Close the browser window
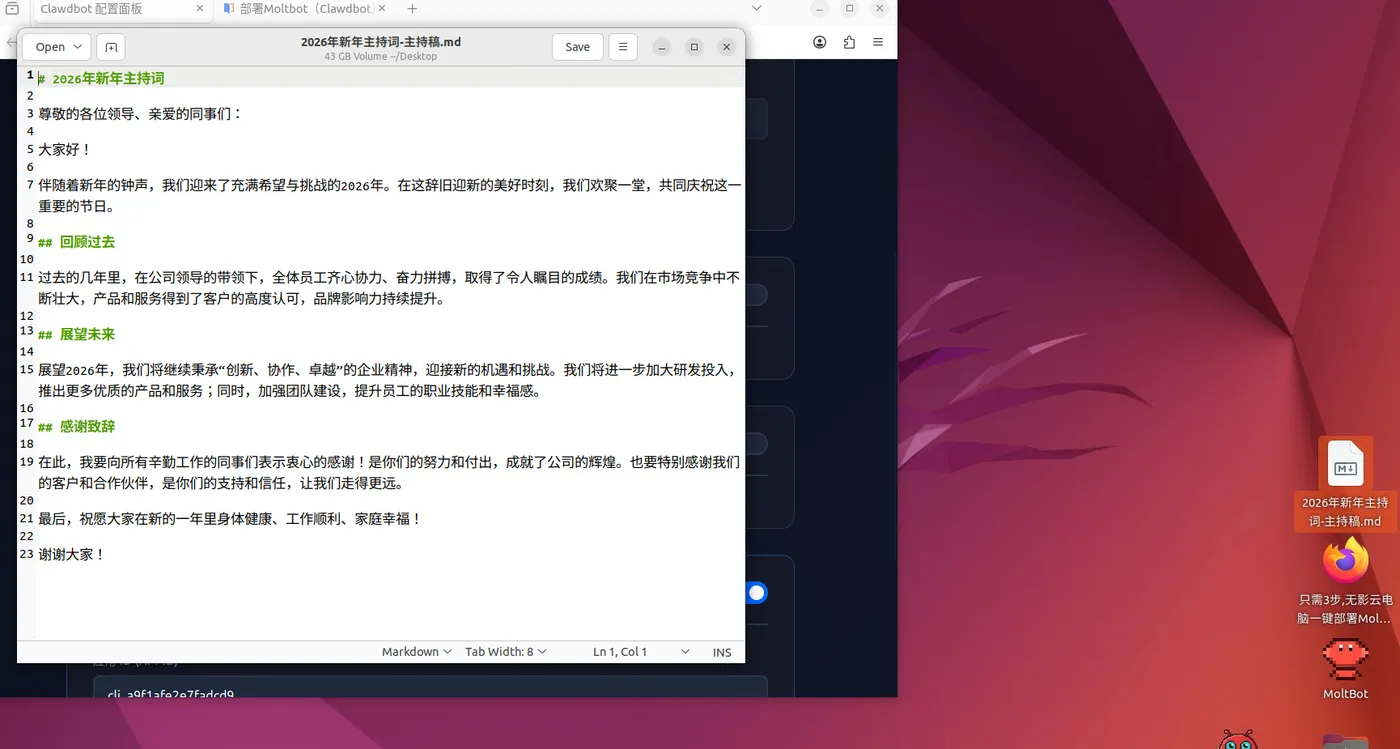Image resolution: width=1400 pixels, height=749 pixels. (x=880, y=9)
